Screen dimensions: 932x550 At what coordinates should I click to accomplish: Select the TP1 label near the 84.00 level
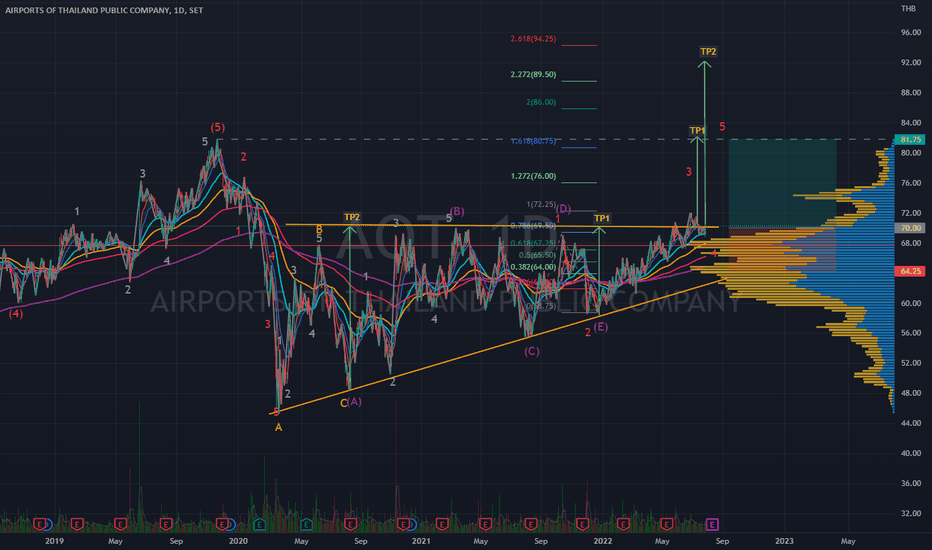click(x=697, y=131)
